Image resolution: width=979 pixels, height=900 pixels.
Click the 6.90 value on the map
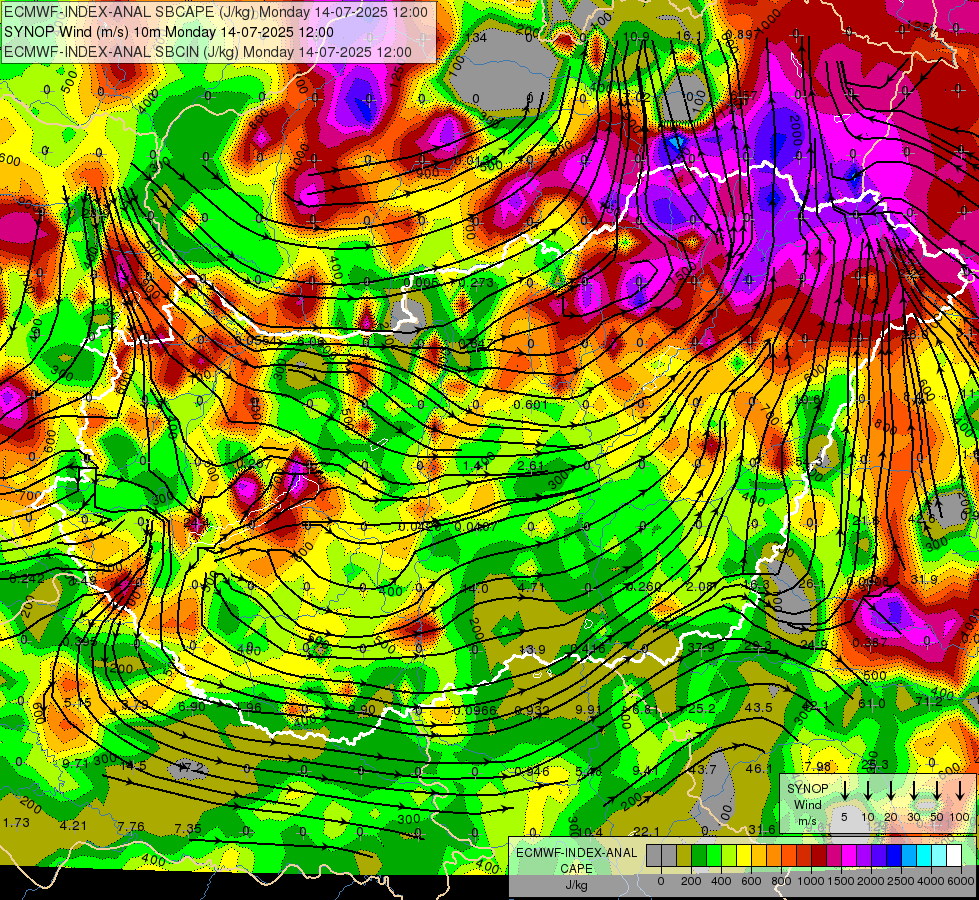[191, 706]
